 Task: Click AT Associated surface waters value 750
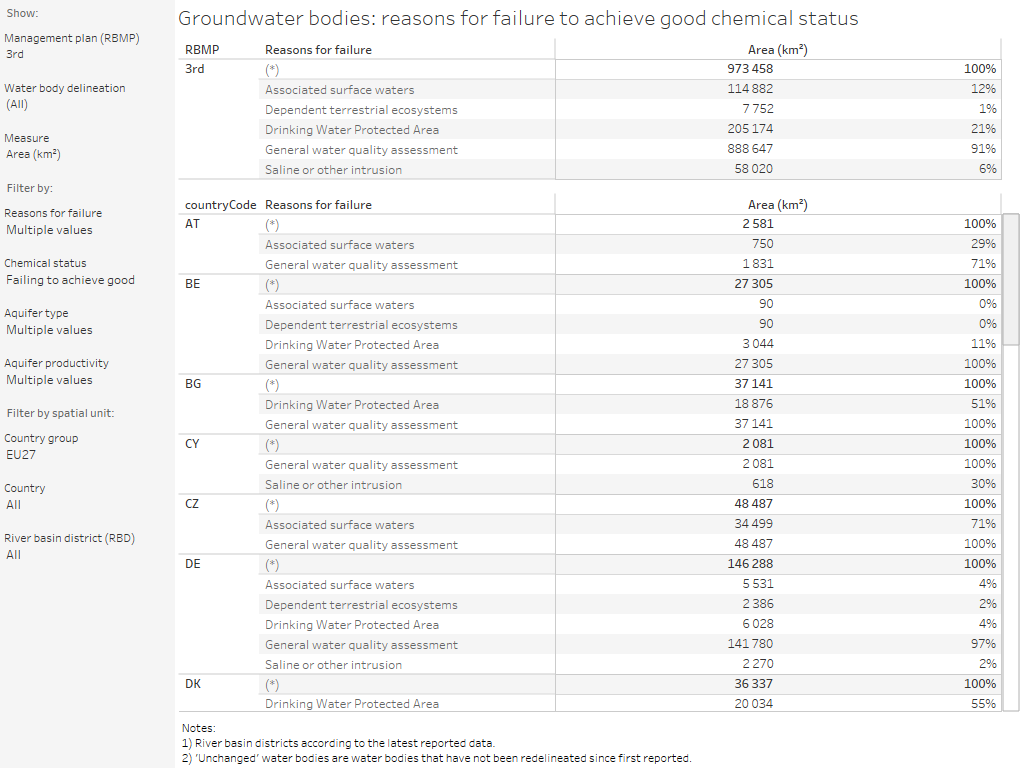[x=763, y=244]
